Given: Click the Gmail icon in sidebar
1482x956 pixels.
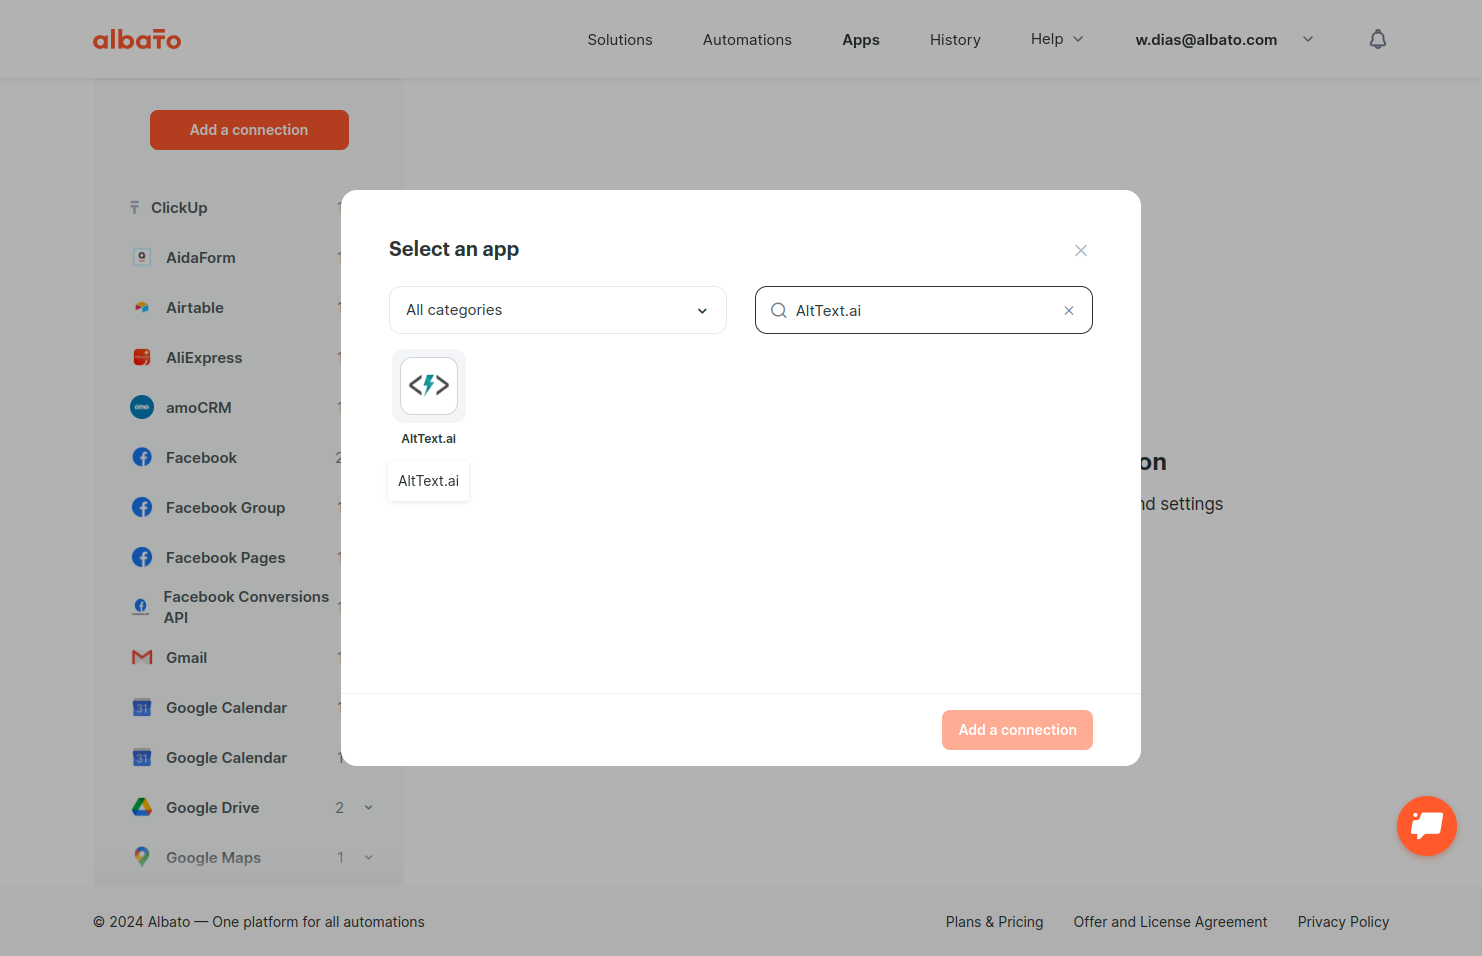Looking at the screenshot, I should 142,657.
